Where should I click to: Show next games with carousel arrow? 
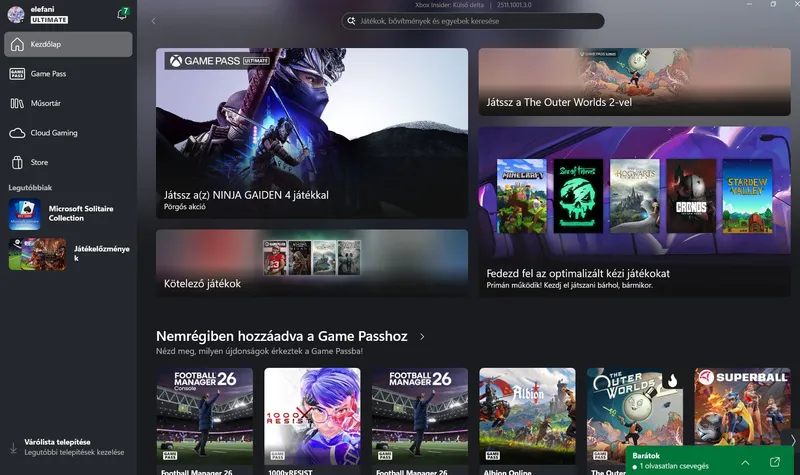coord(792,440)
